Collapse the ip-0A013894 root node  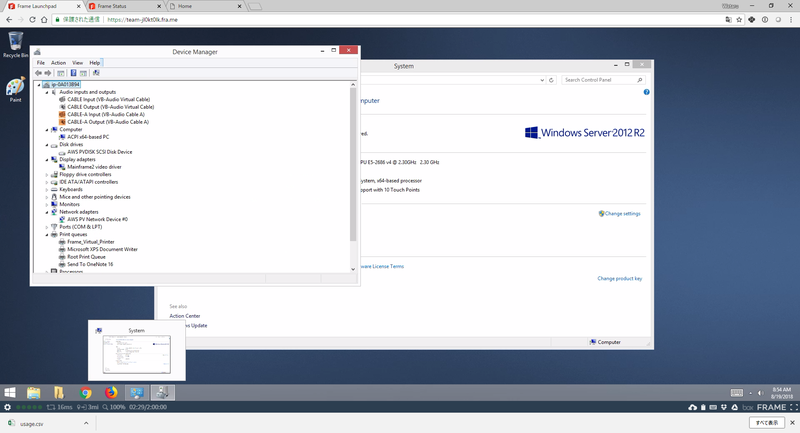coord(39,85)
